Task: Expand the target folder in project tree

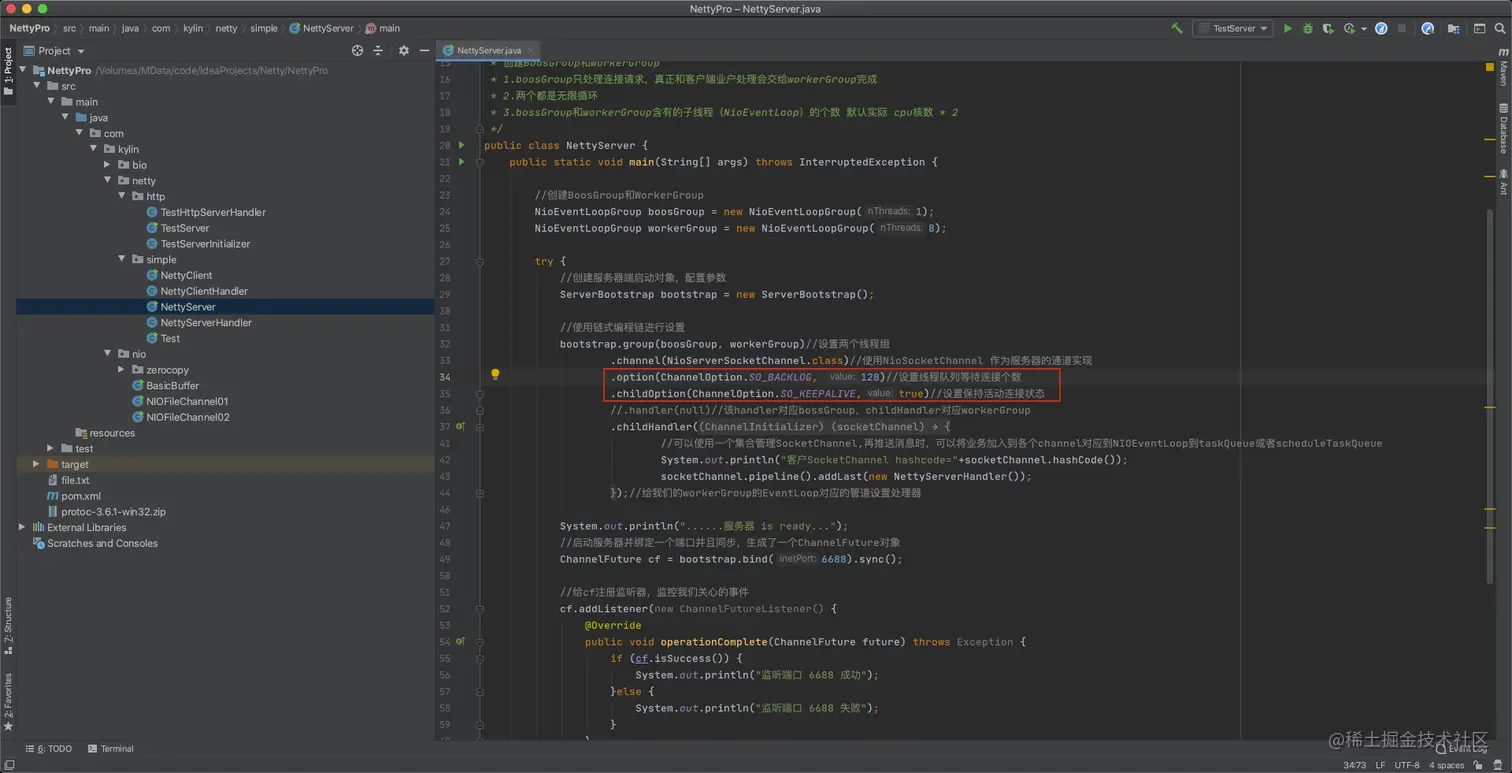Action: tap(37, 464)
